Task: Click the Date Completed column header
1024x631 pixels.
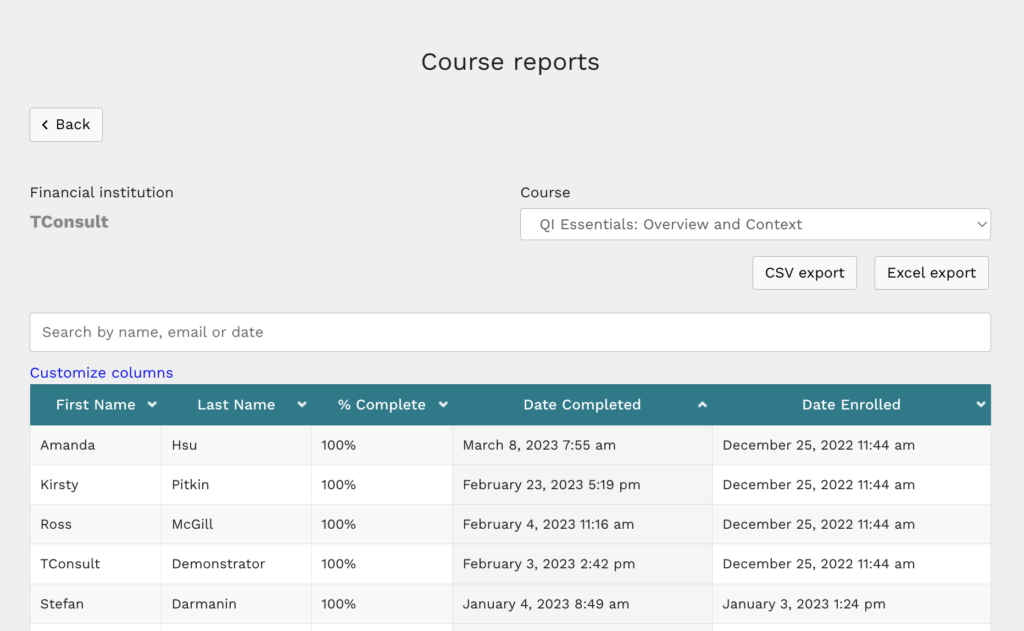Action: [x=581, y=404]
